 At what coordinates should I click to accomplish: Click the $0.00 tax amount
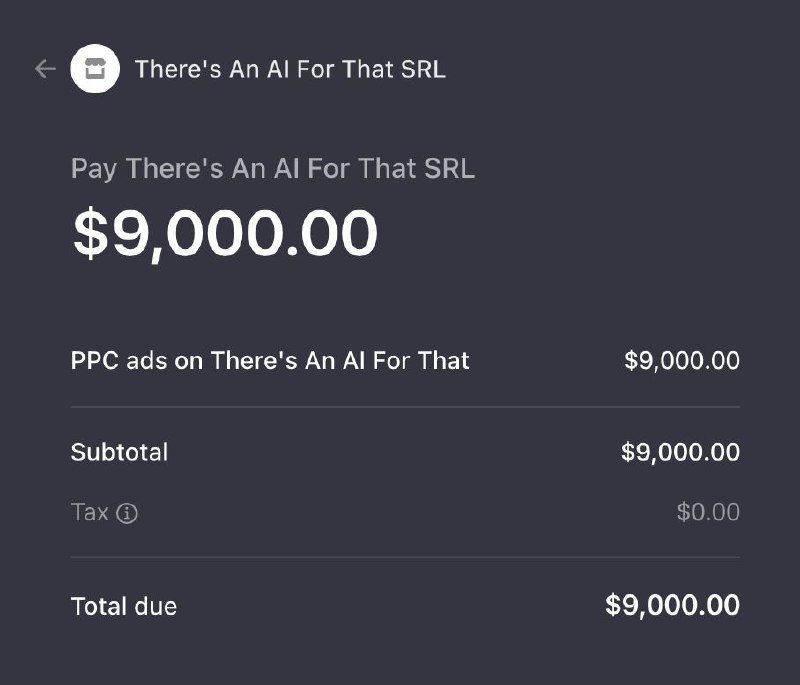point(708,513)
